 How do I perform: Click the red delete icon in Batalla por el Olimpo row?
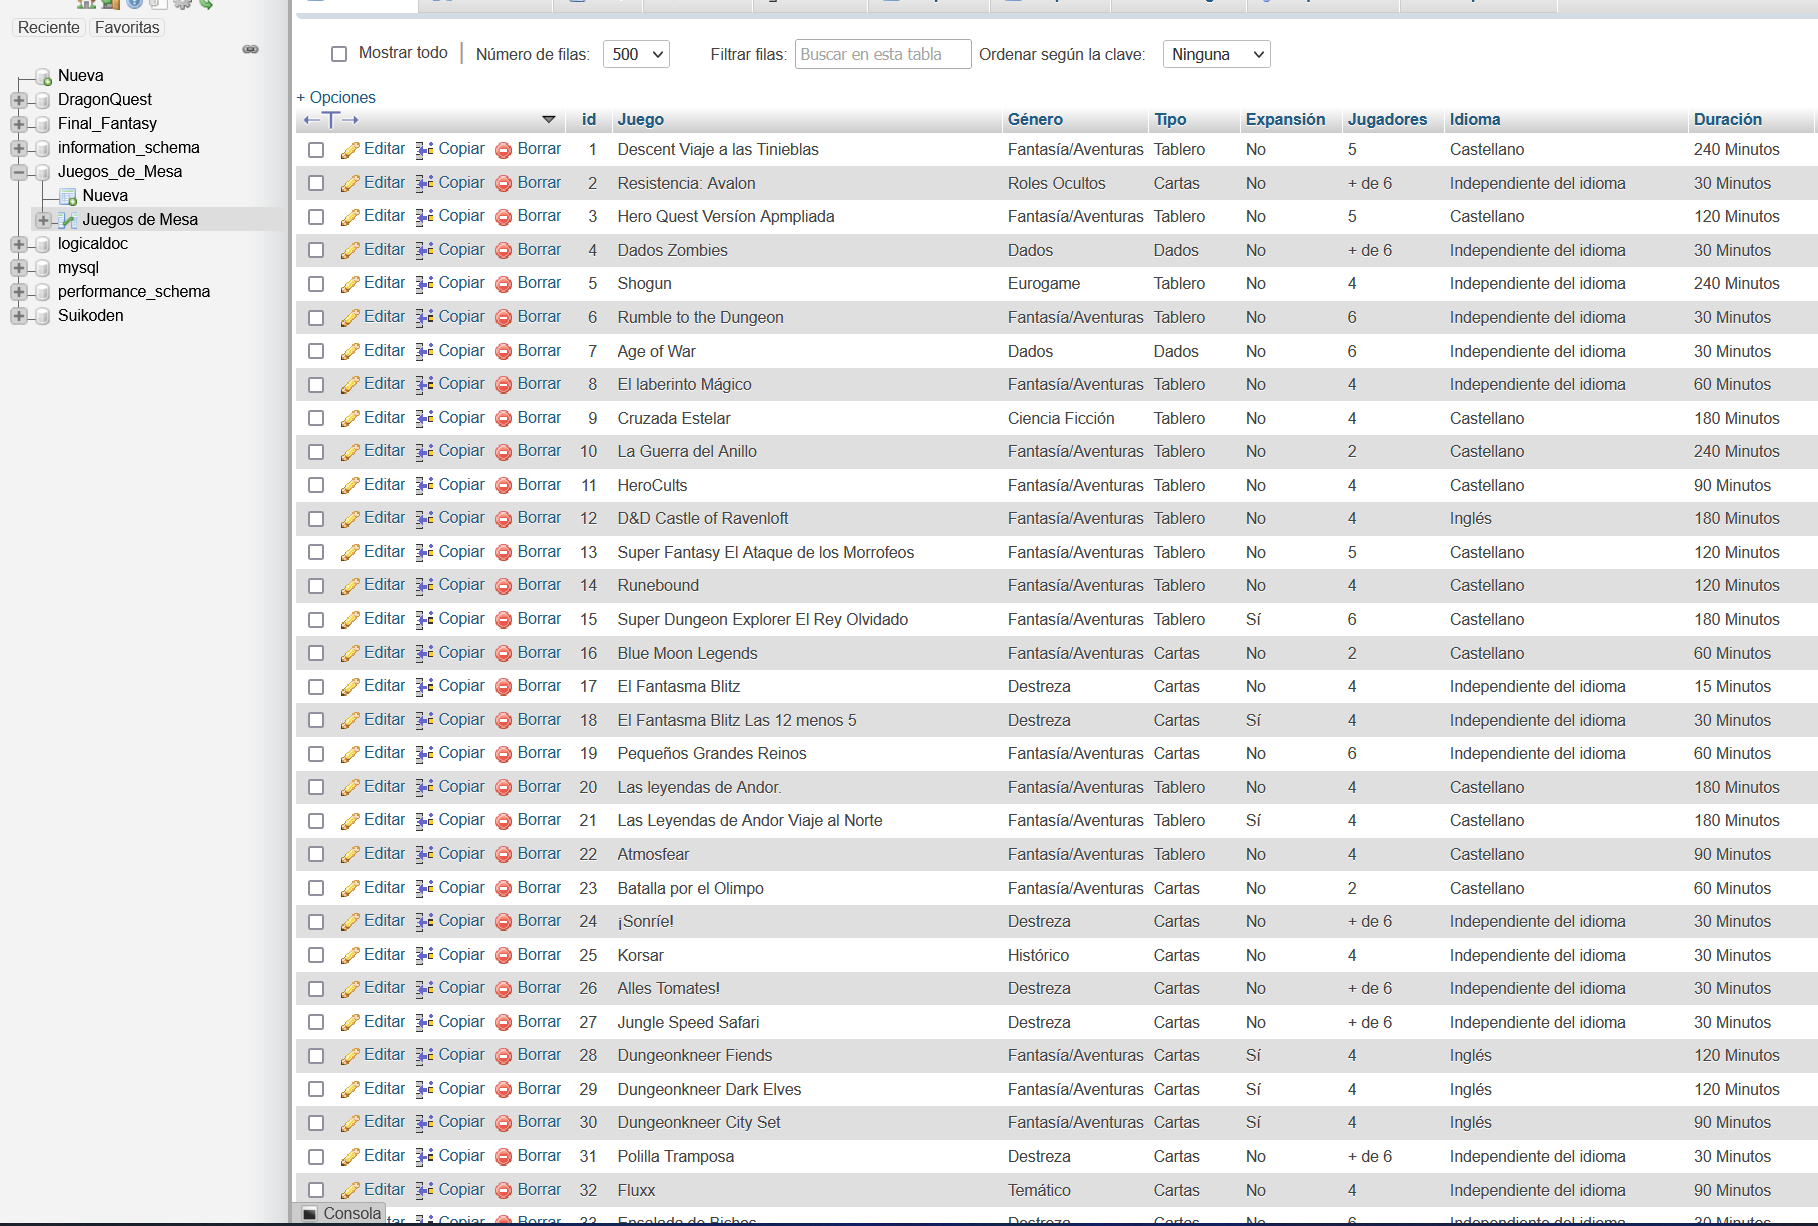tap(504, 889)
